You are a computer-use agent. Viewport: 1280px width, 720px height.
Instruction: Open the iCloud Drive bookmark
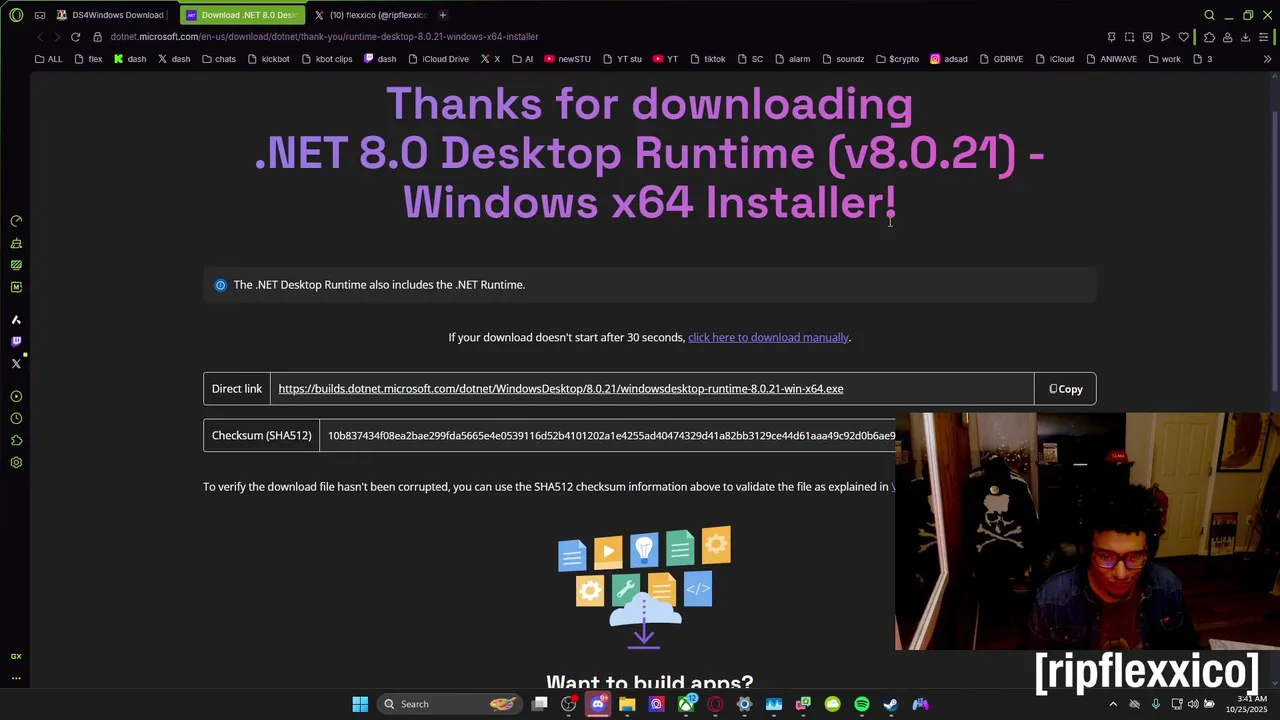click(438, 59)
